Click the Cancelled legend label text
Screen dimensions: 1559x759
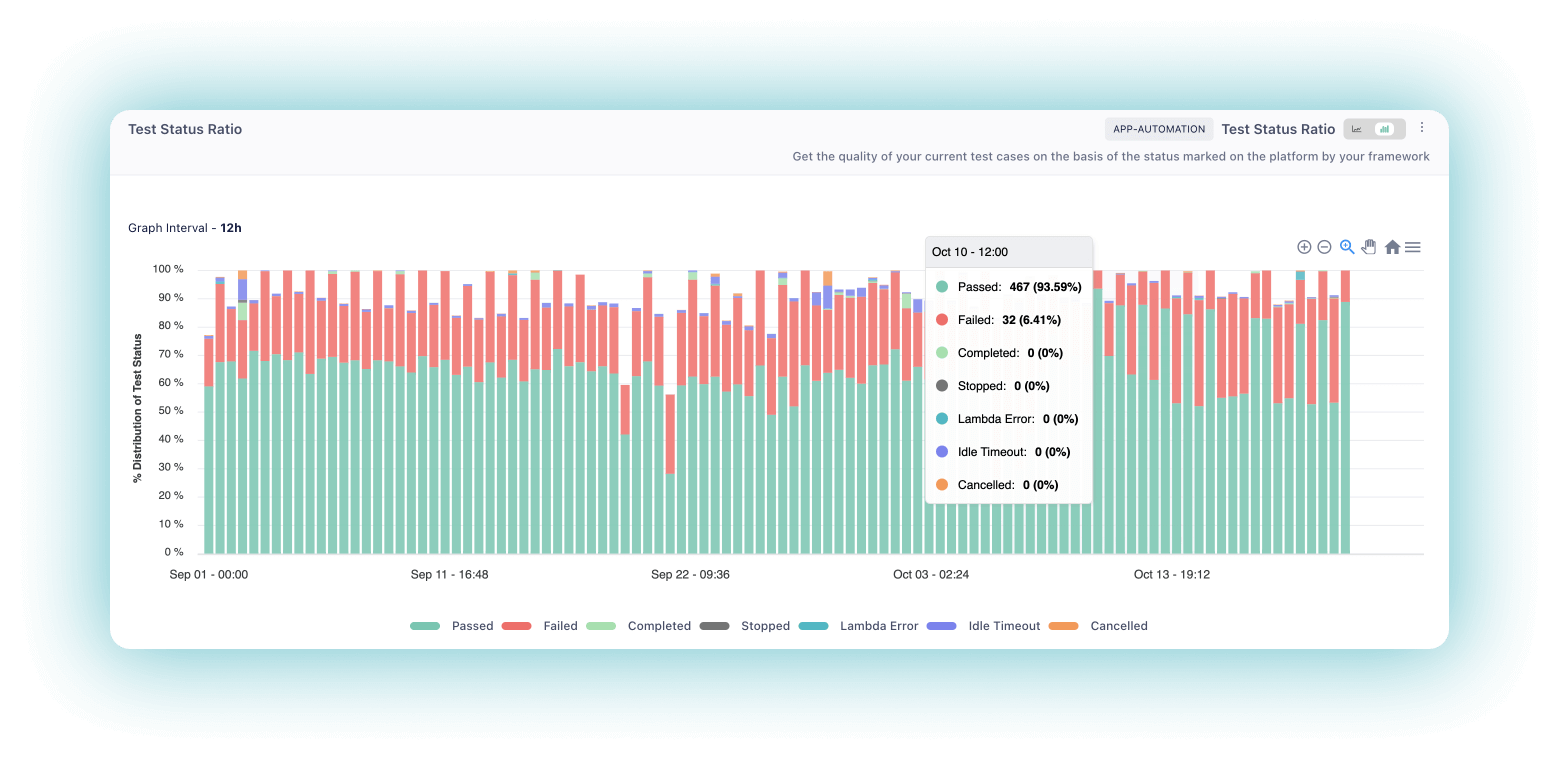click(1119, 625)
